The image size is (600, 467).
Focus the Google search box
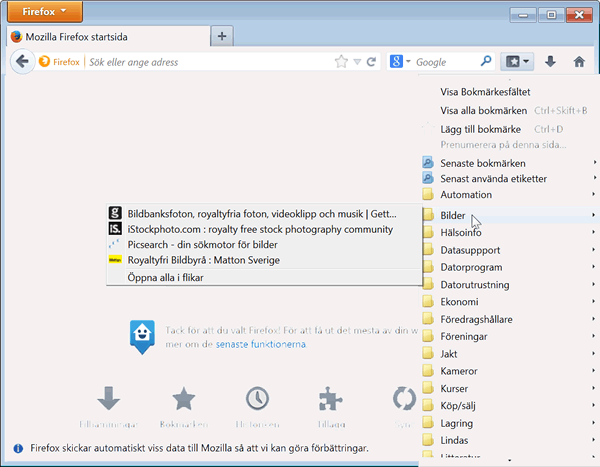click(446, 62)
